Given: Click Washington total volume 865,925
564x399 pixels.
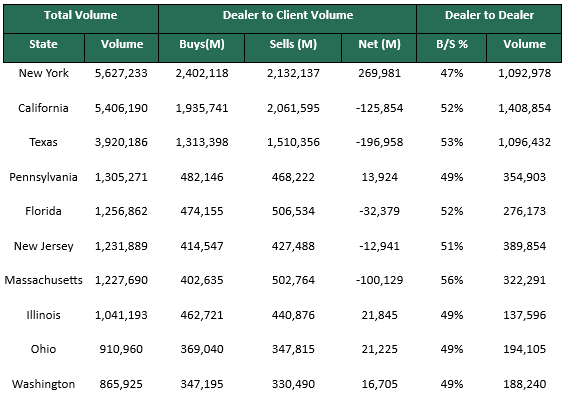Looking at the screenshot, I should coord(121,384).
